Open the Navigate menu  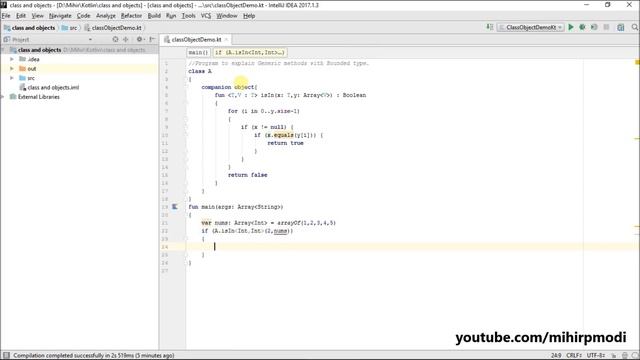click(x=60, y=16)
